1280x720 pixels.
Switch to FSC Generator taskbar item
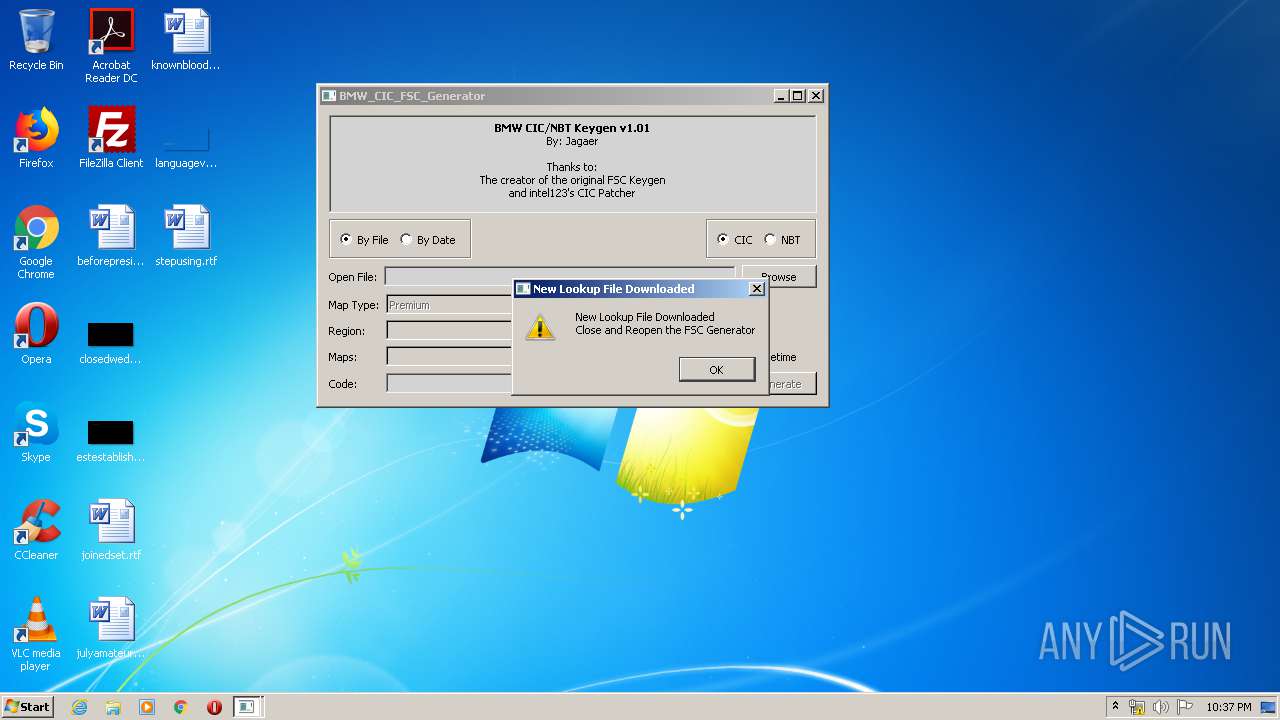click(x=247, y=707)
